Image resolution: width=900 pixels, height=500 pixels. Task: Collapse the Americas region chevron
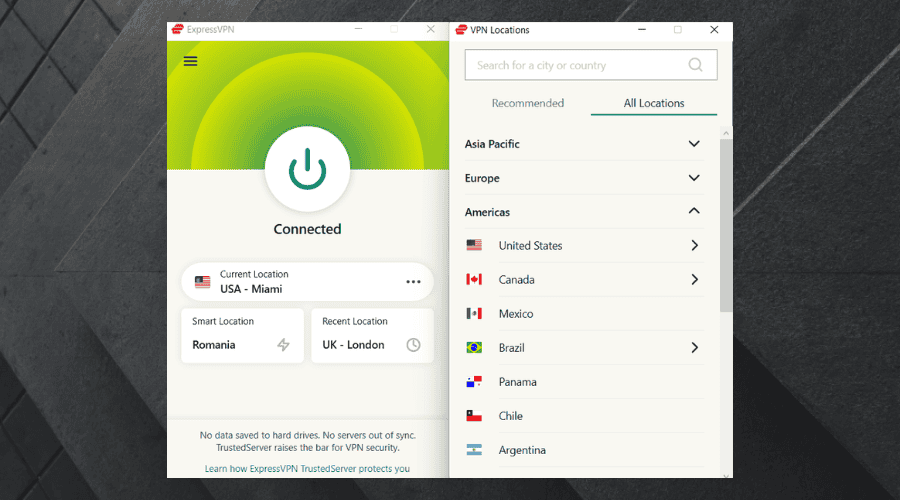pyautogui.click(x=694, y=211)
